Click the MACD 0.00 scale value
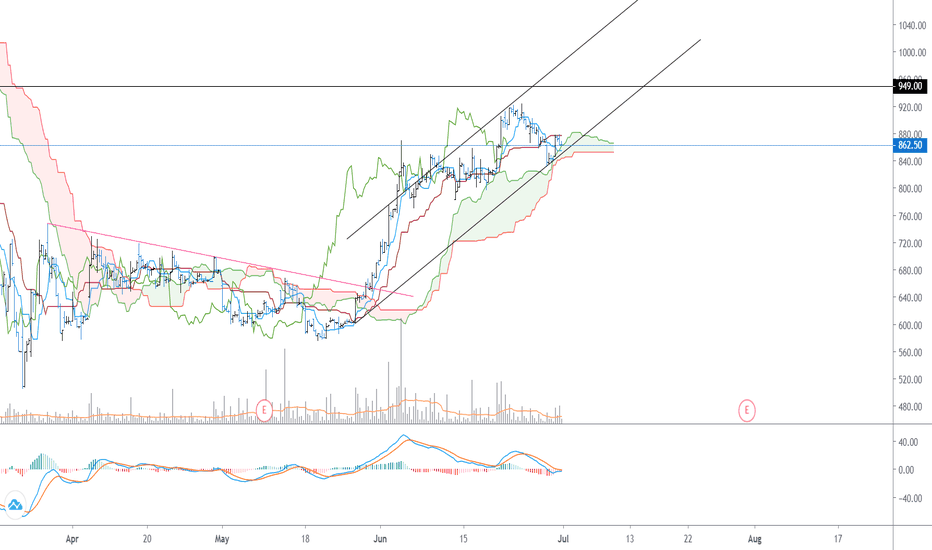Viewport: 932px width, 550px height. (906, 470)
